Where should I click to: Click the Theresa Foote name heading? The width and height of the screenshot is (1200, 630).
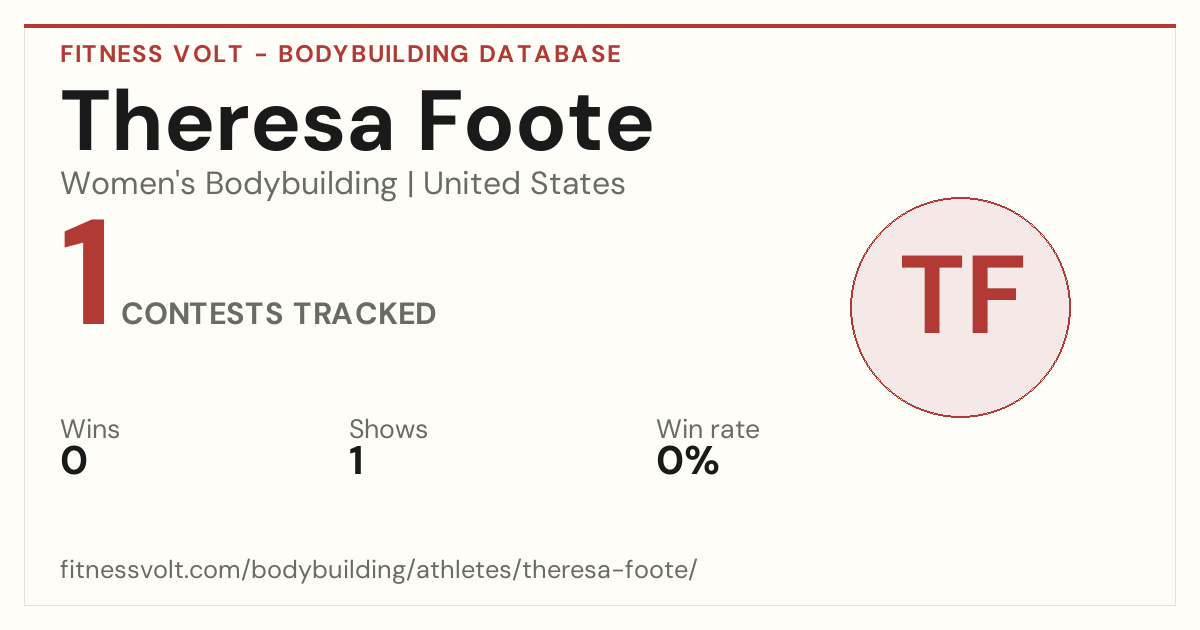pyautogui.click(x=358, y=119)
